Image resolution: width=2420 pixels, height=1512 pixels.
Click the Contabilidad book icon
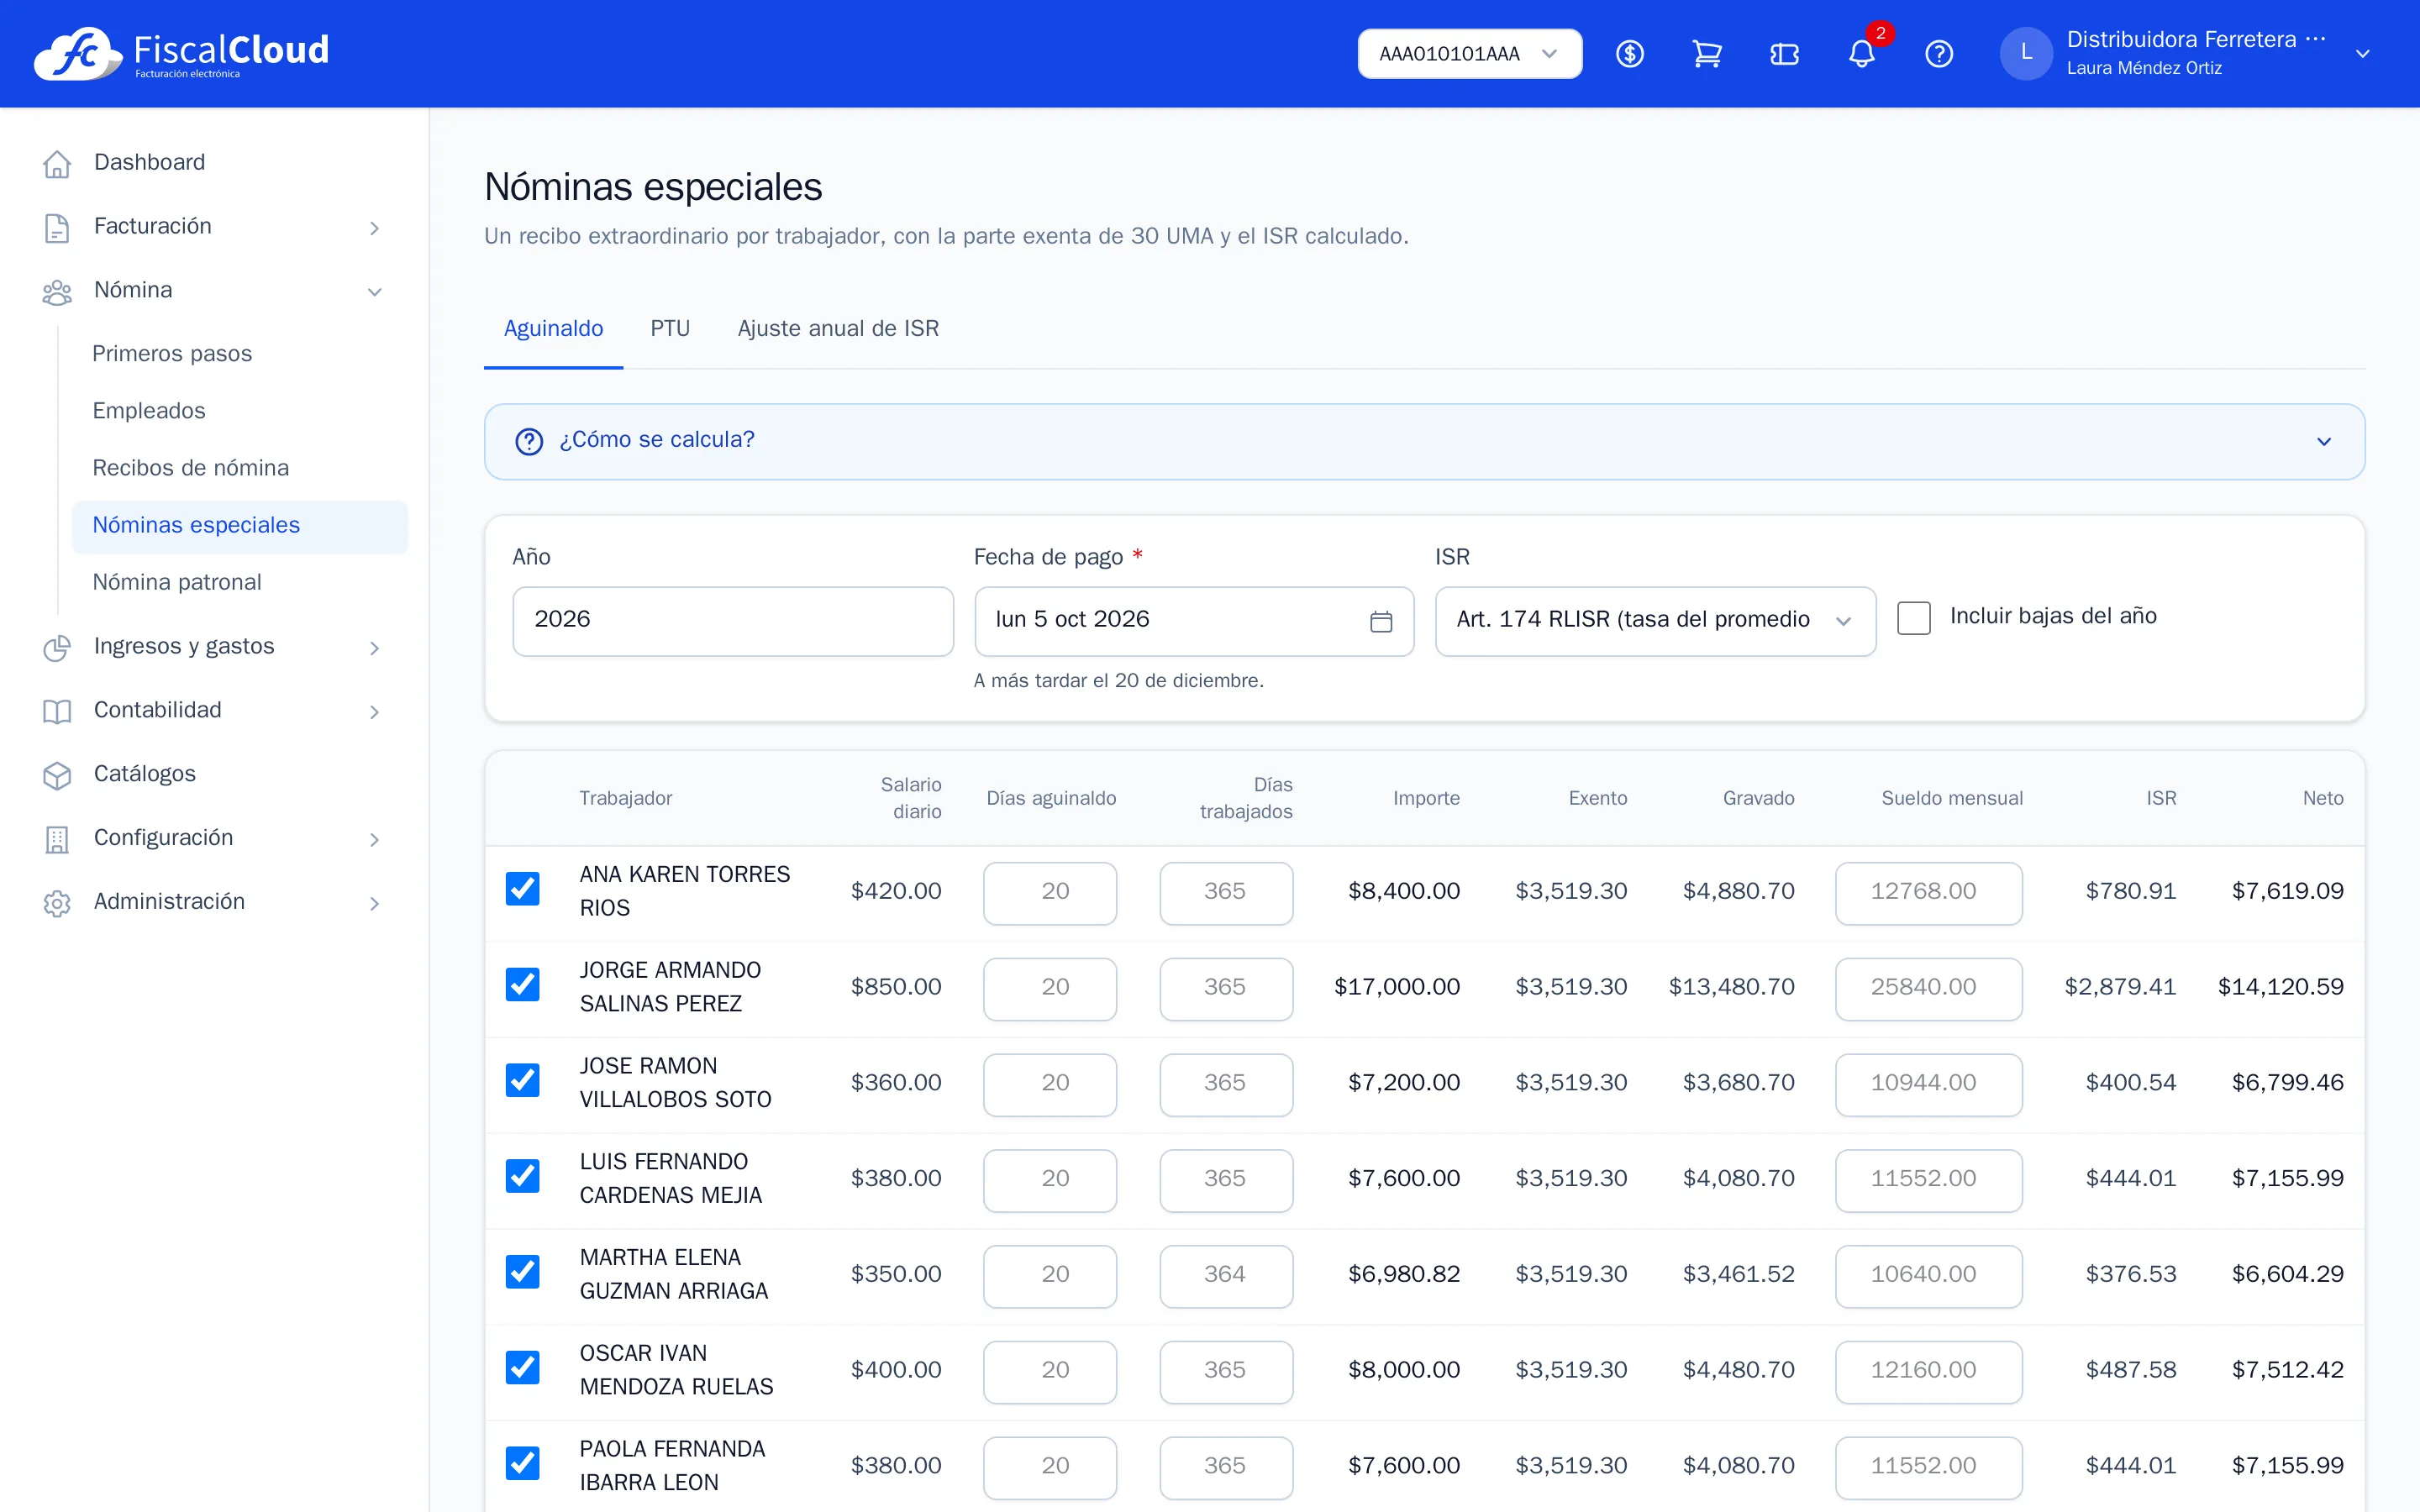[x=57, y=711]
